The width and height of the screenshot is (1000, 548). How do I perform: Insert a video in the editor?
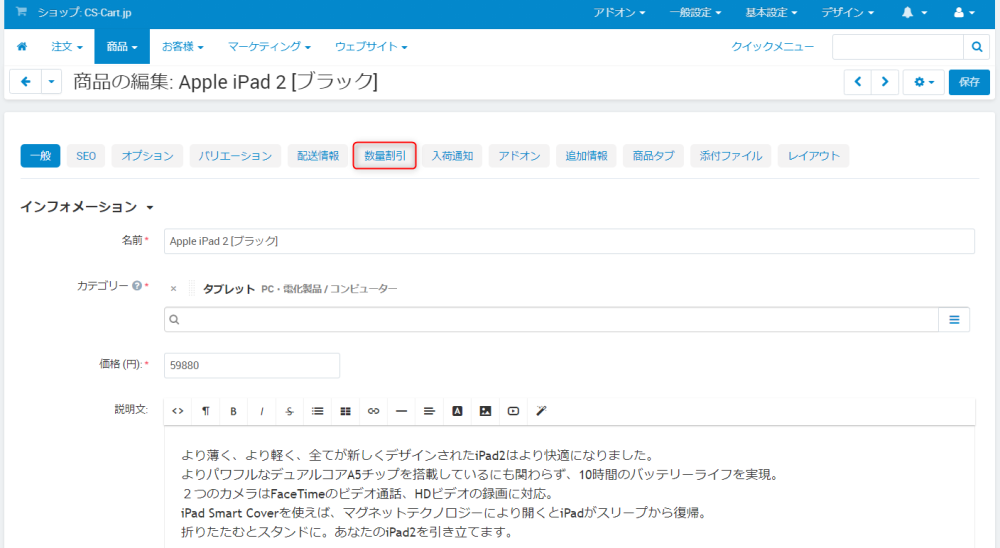[513, 411]
